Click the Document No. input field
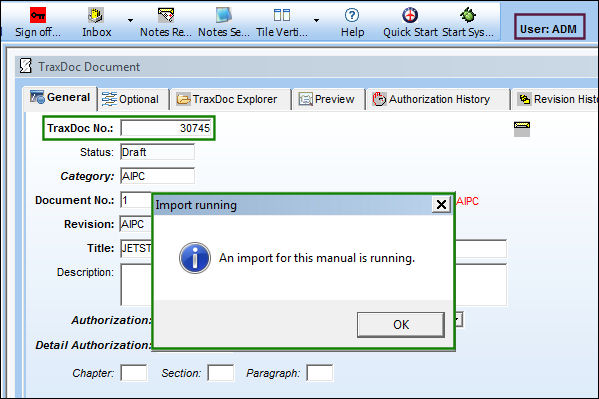 [136, 200]
